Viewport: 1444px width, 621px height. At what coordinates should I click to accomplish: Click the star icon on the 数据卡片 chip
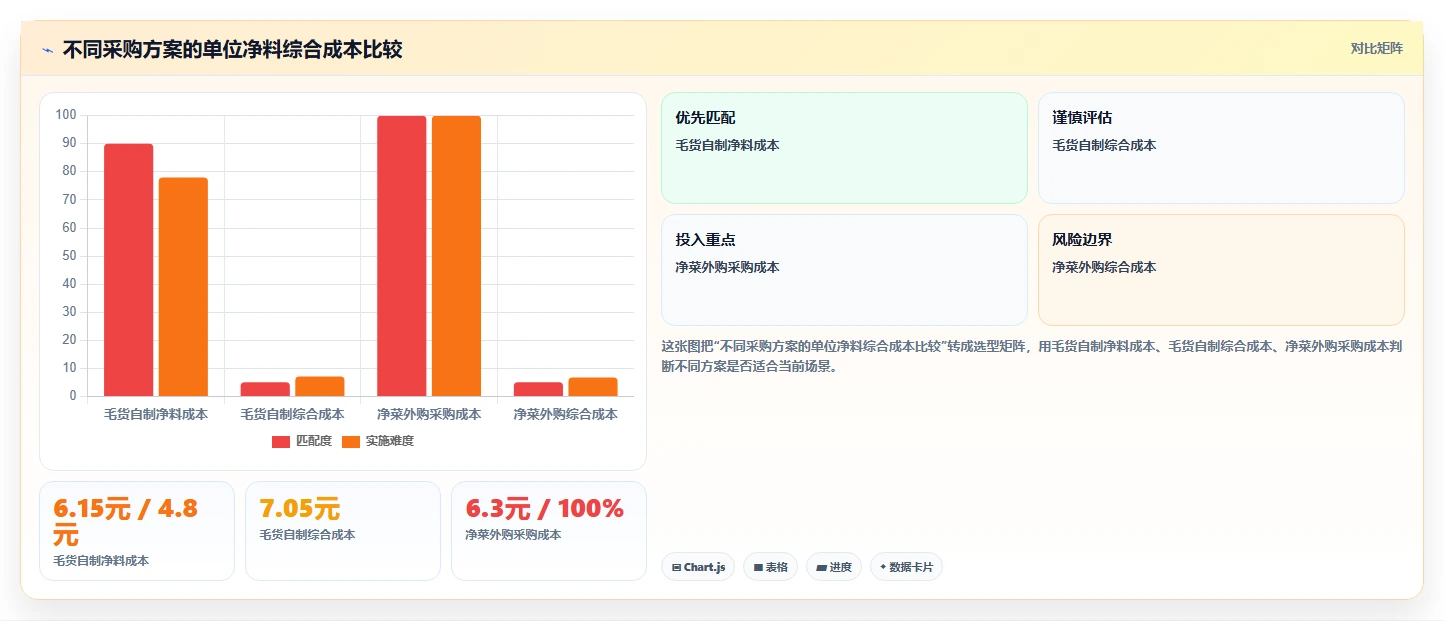(883, 568)
